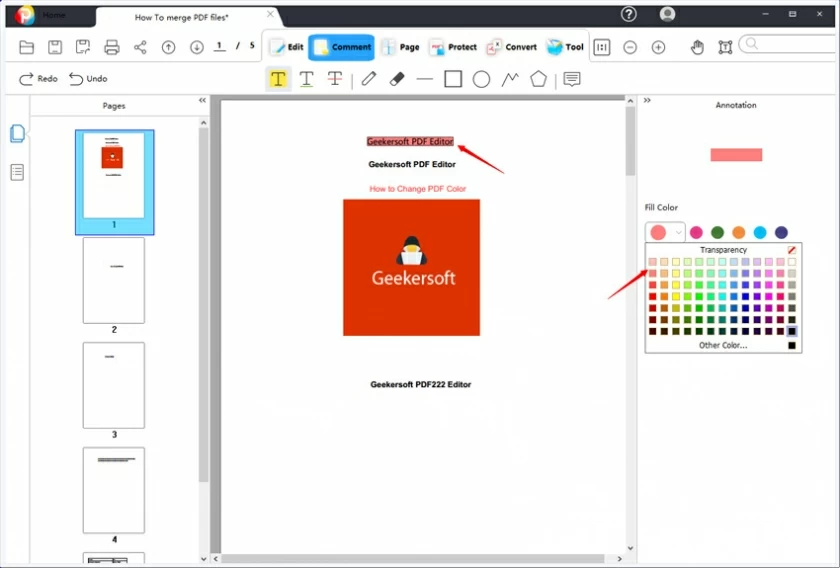Select the text selection box tool

point(725,47)
